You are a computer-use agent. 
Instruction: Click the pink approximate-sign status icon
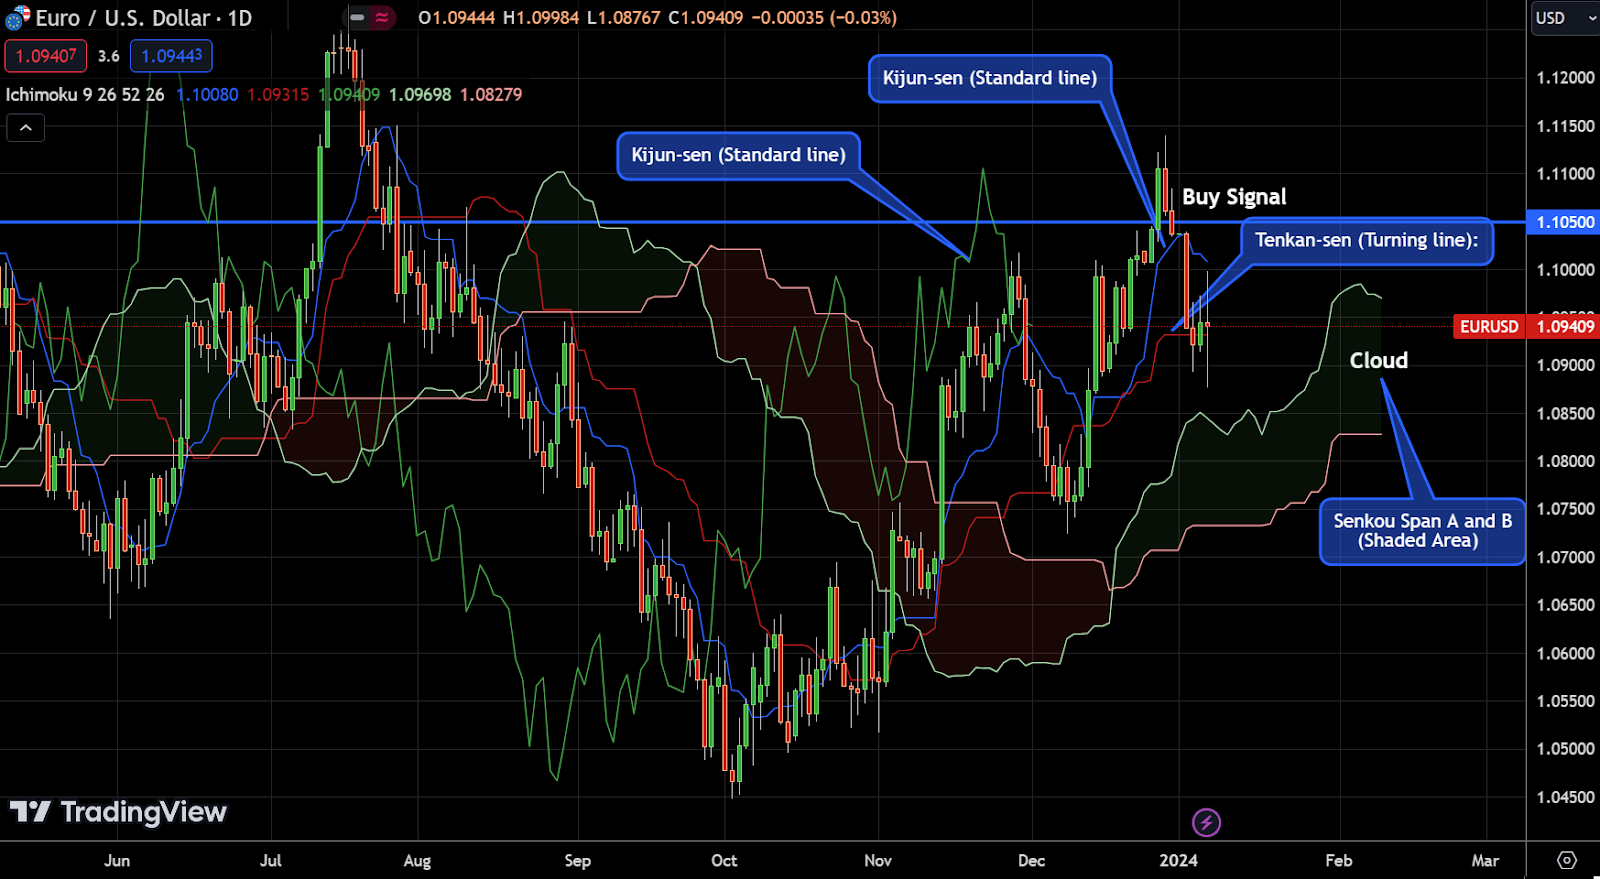pyautogui.click(x=382, y=17)
